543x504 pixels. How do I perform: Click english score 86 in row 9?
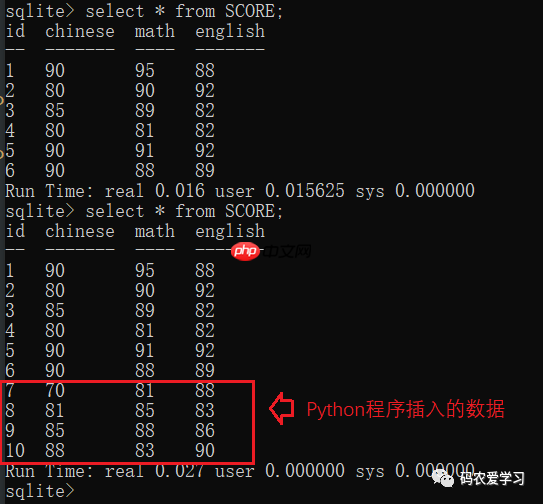pyautogui.click(x=205, y=431)
